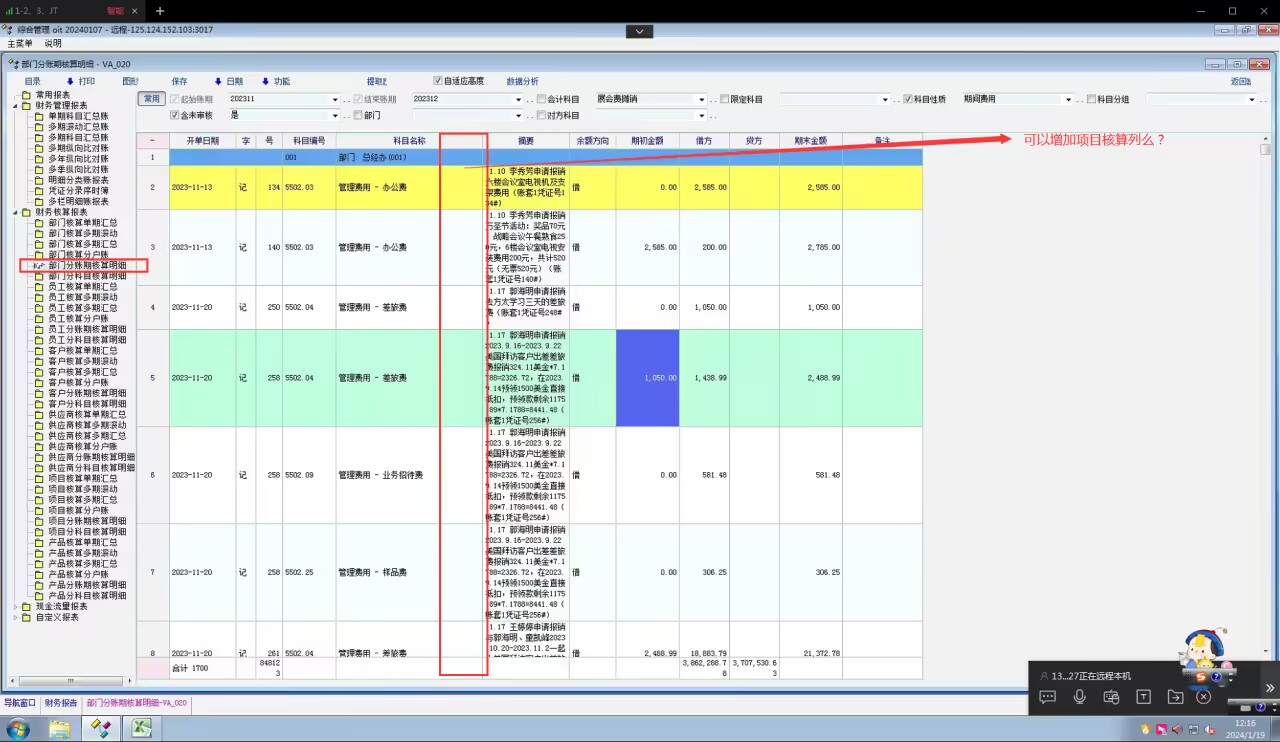This screenshot has height=742, width=1280.
Task: Switch to the 财务报告 bottom tab
Action: coord(61,703)
